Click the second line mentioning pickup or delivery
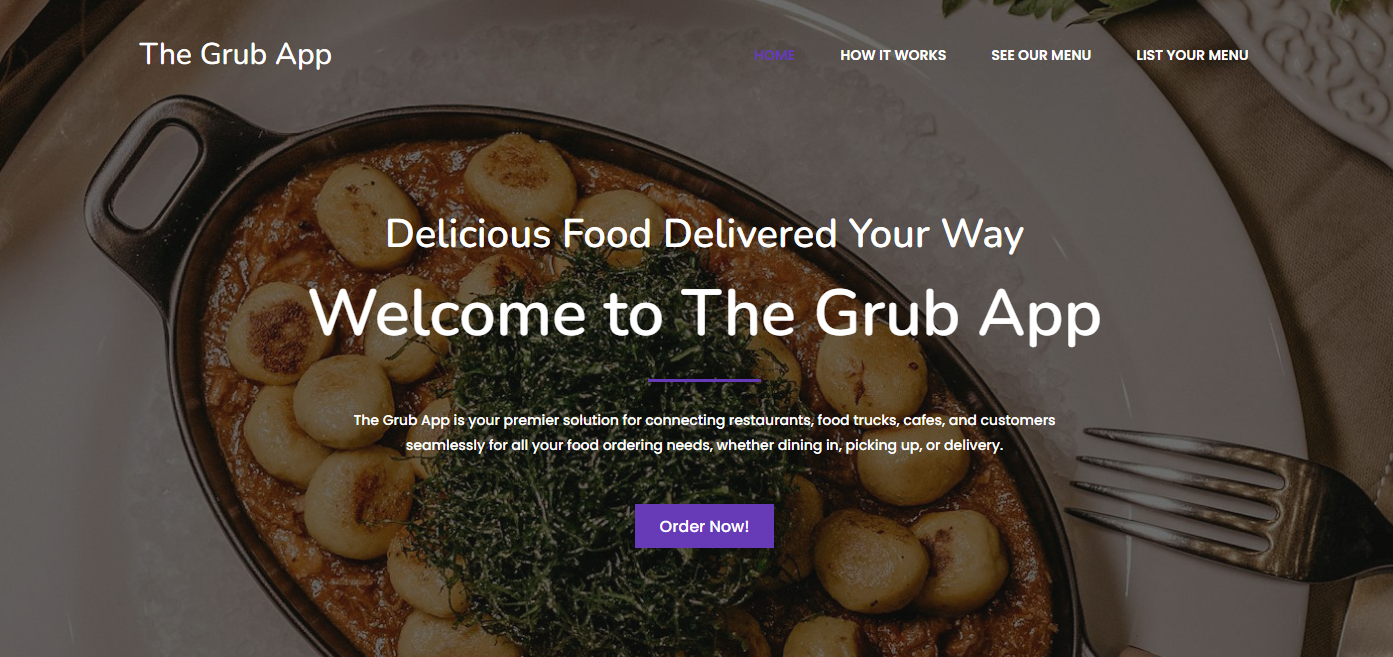The height and width of the screenshot is (657, 1393). (704, 445)
